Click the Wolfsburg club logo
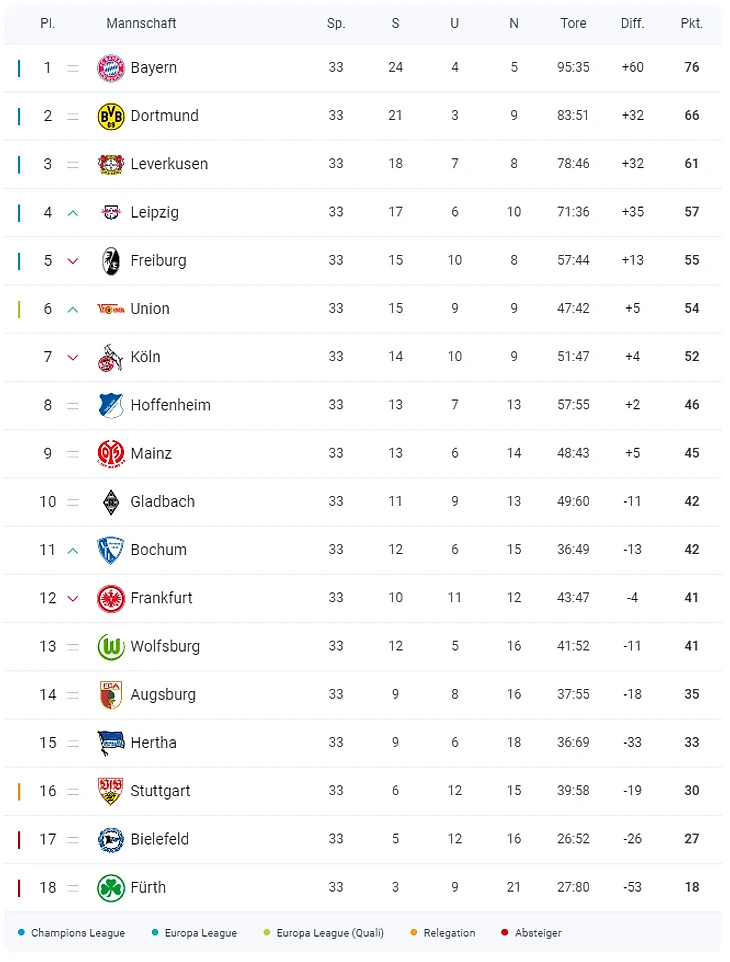Image resolution: width=730 pixels, height=962 pixels. [110, 647]
